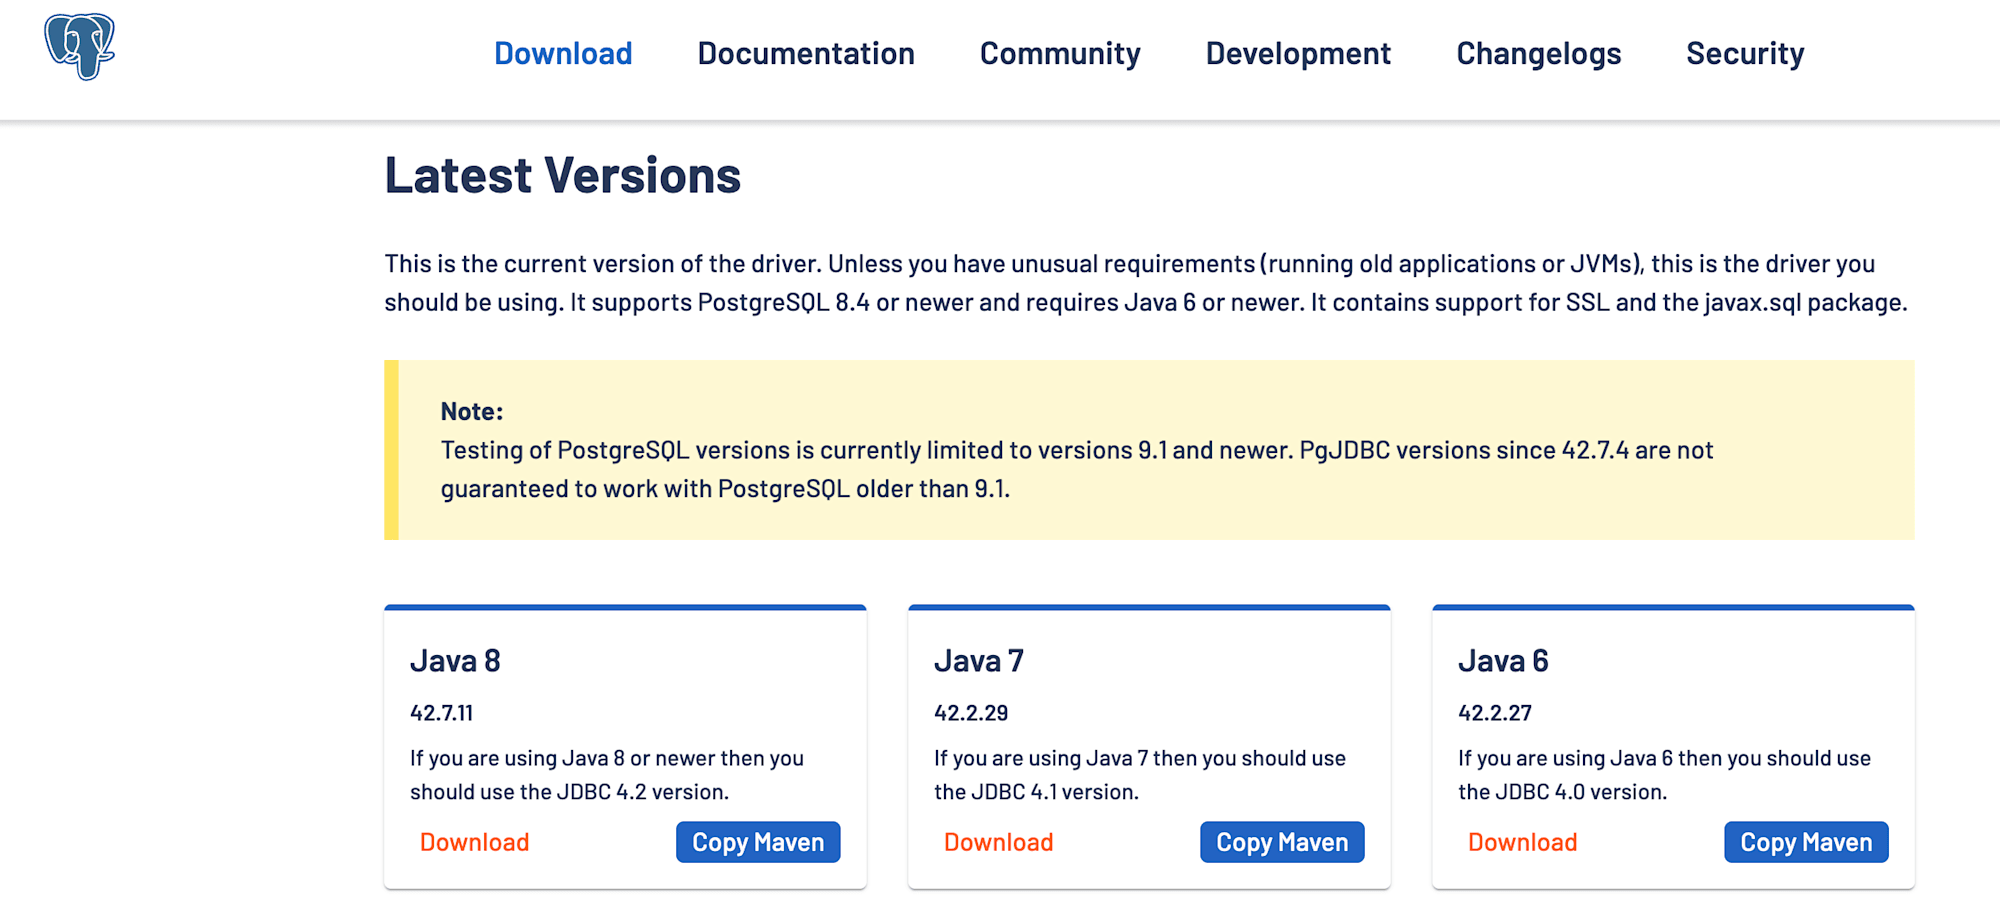
Task: Copy Maven snippet for Java 6
Action: click(1806, 842)
